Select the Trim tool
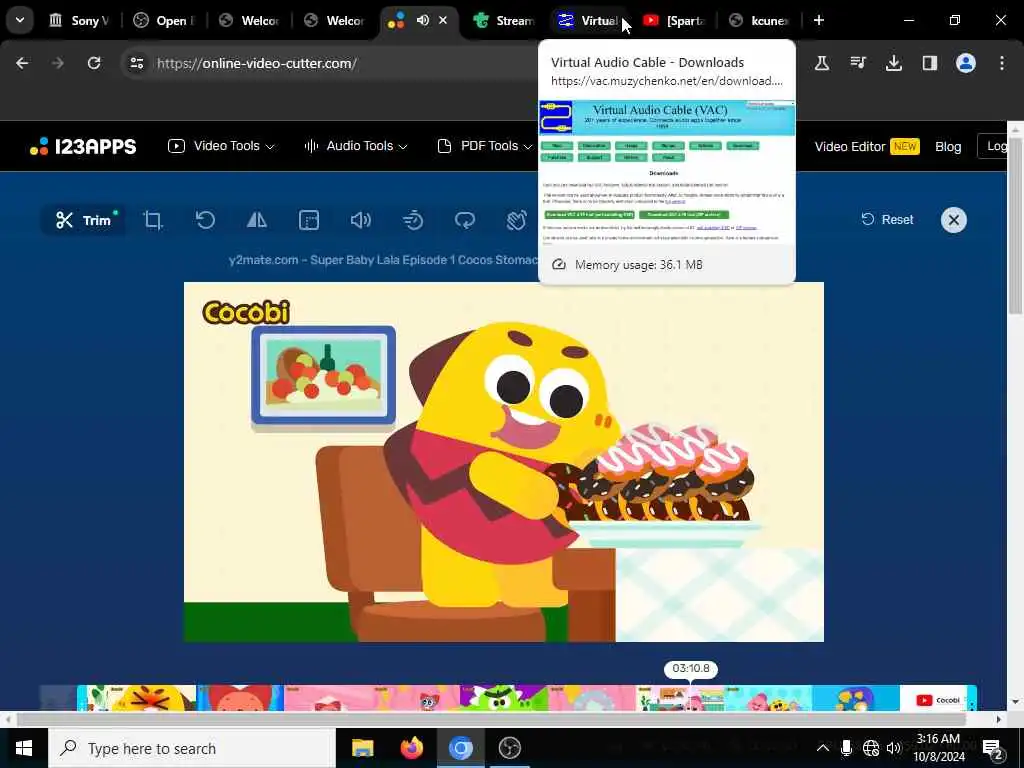Image resolution: width=1024 pixels, height=768 pixels. point(84,220)
